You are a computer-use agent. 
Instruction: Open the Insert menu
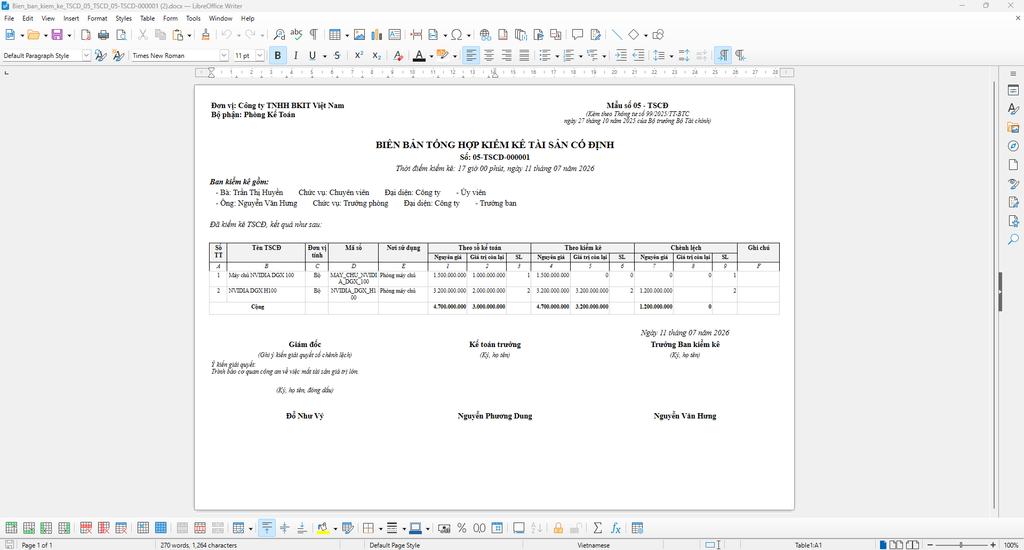point(71,18)
